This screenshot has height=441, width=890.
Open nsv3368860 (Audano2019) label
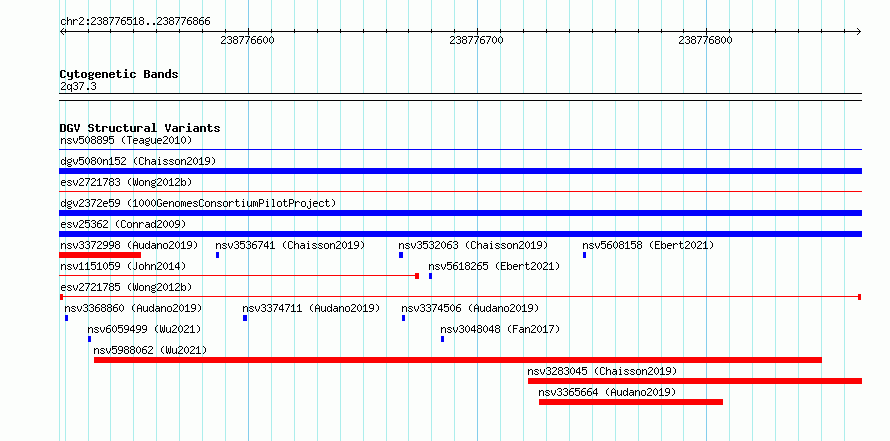click(x=133, y=308)
